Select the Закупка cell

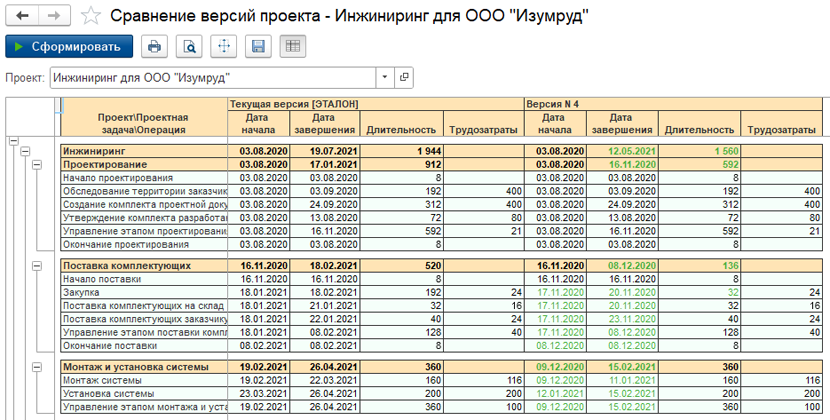(x=144, y=292)
